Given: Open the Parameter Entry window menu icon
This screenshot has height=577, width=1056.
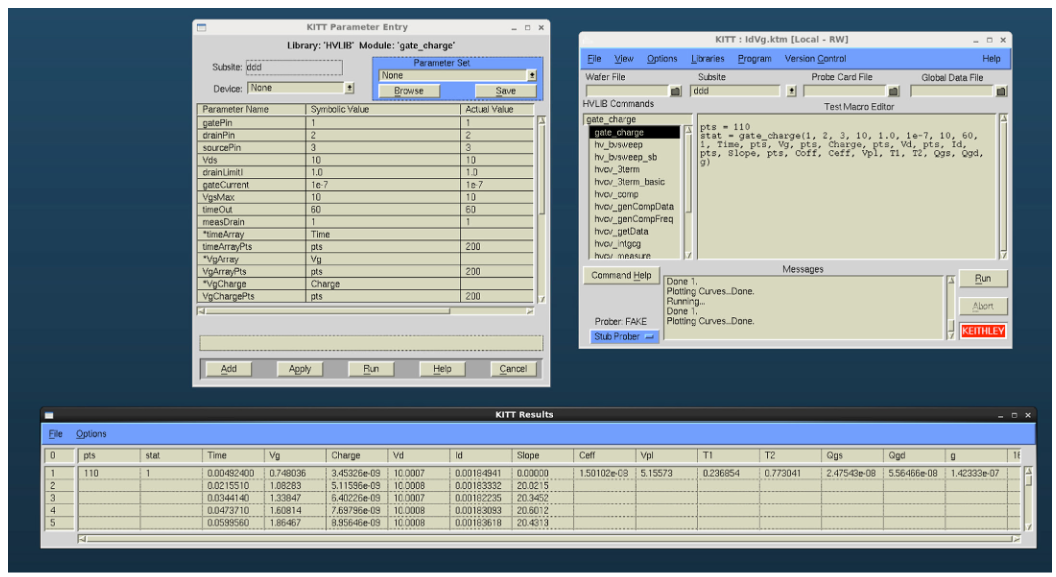Looking at the screenshot, I should (x=201, y=27).
